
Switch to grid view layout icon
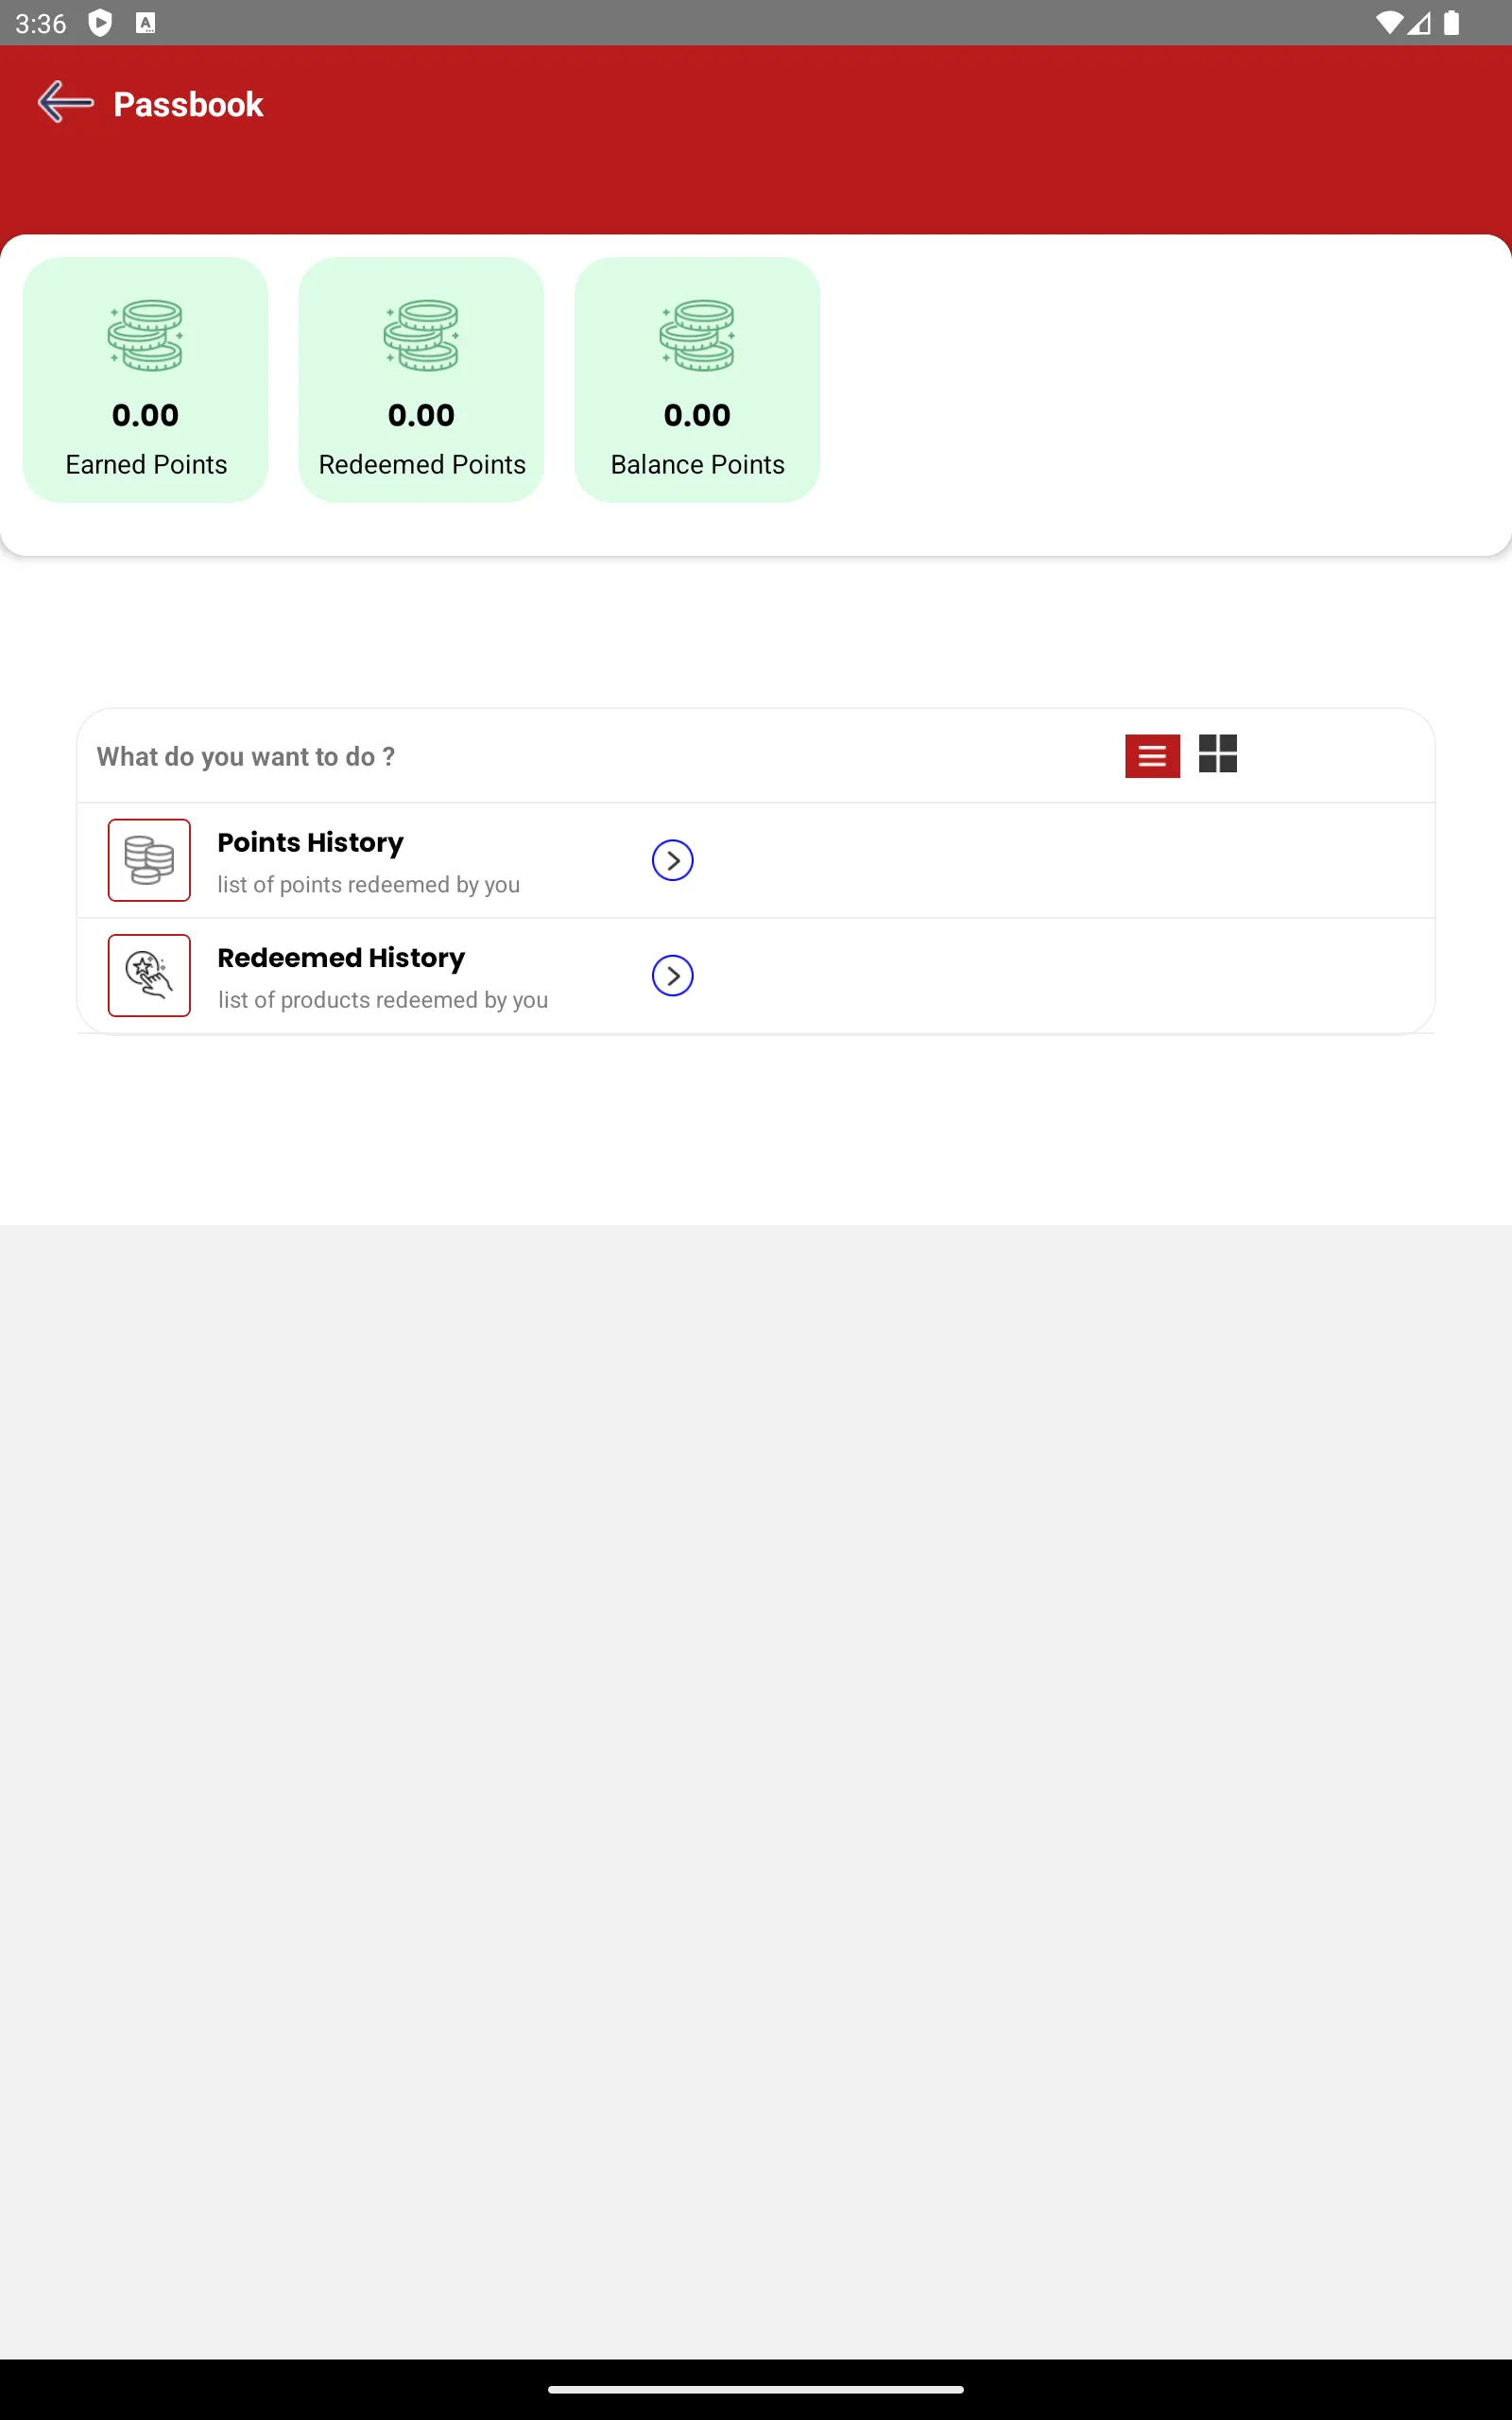[x=1218, y=754]
